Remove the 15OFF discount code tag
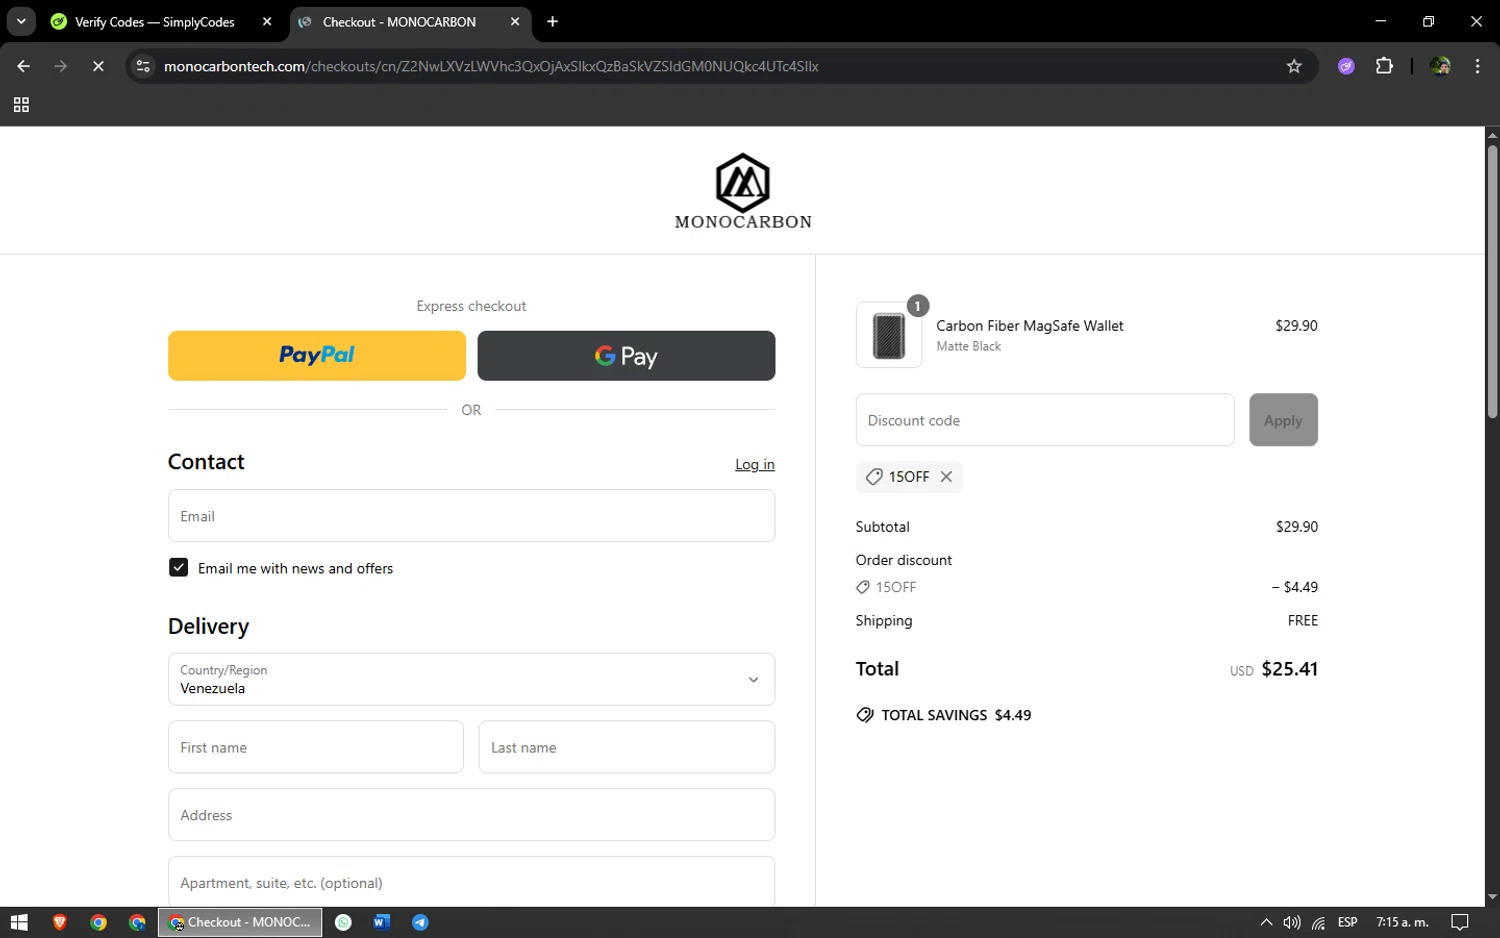1500x938 pixels. click(946, 477)
